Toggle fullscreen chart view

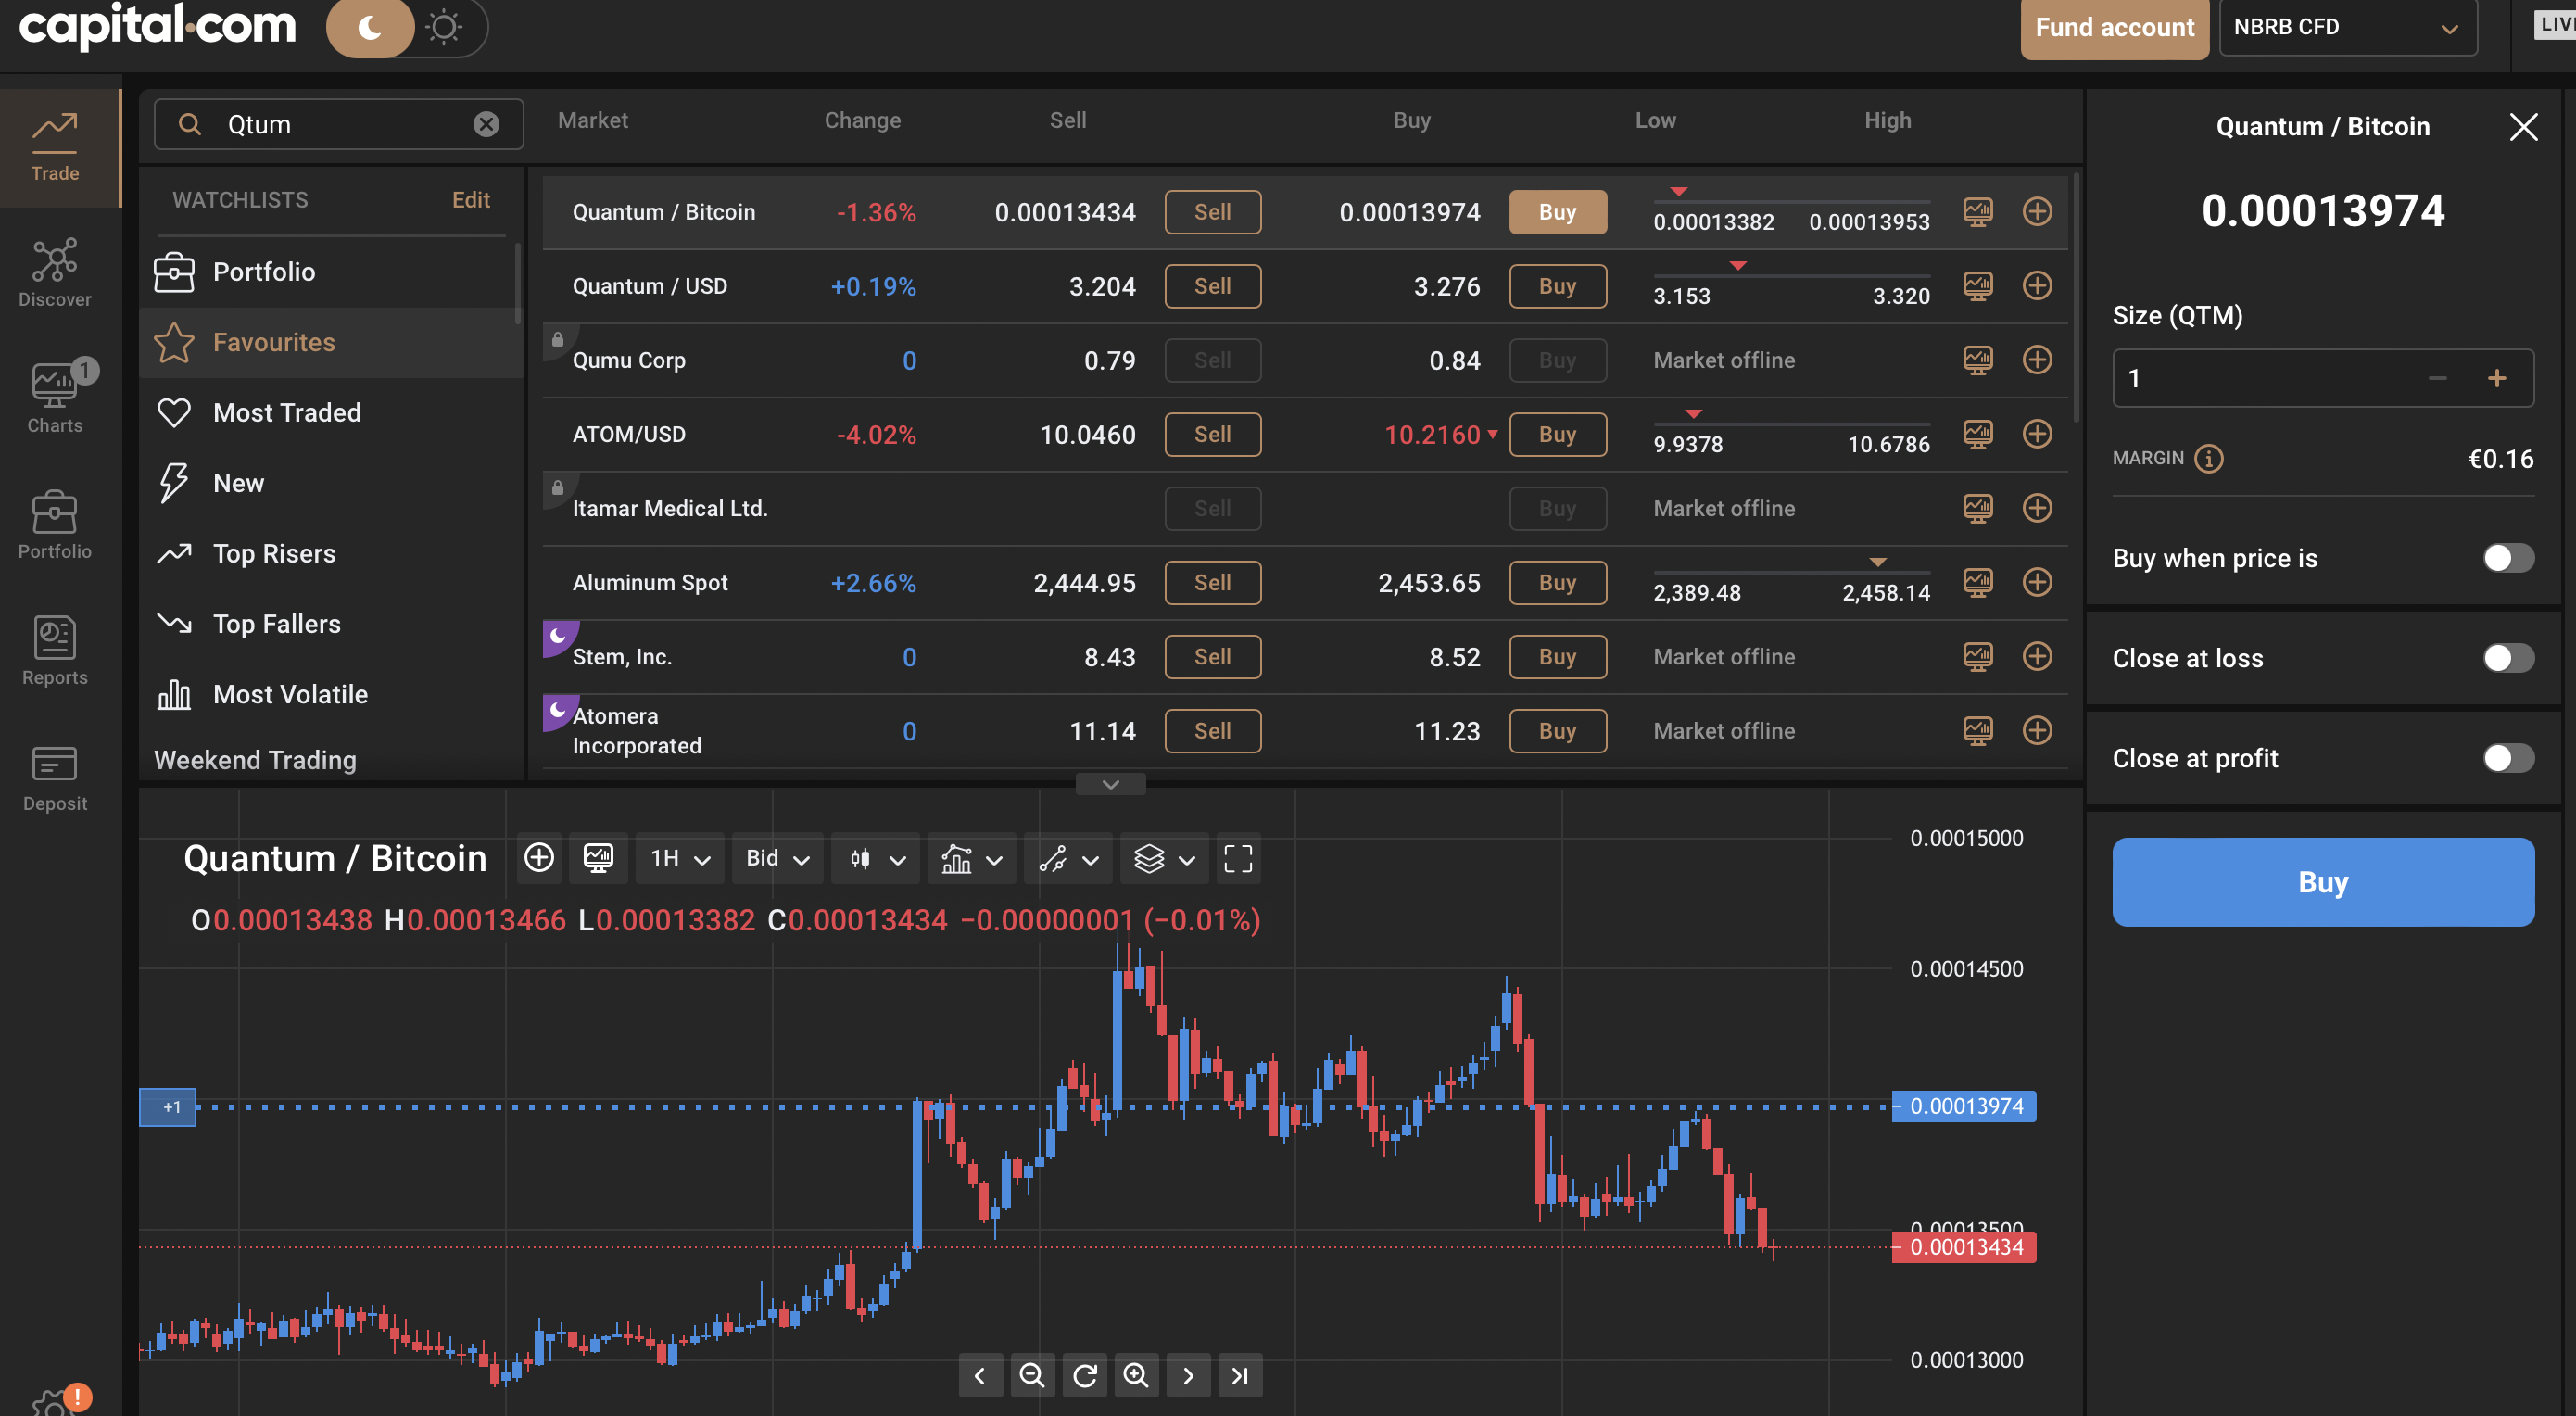pos(1238,858)
